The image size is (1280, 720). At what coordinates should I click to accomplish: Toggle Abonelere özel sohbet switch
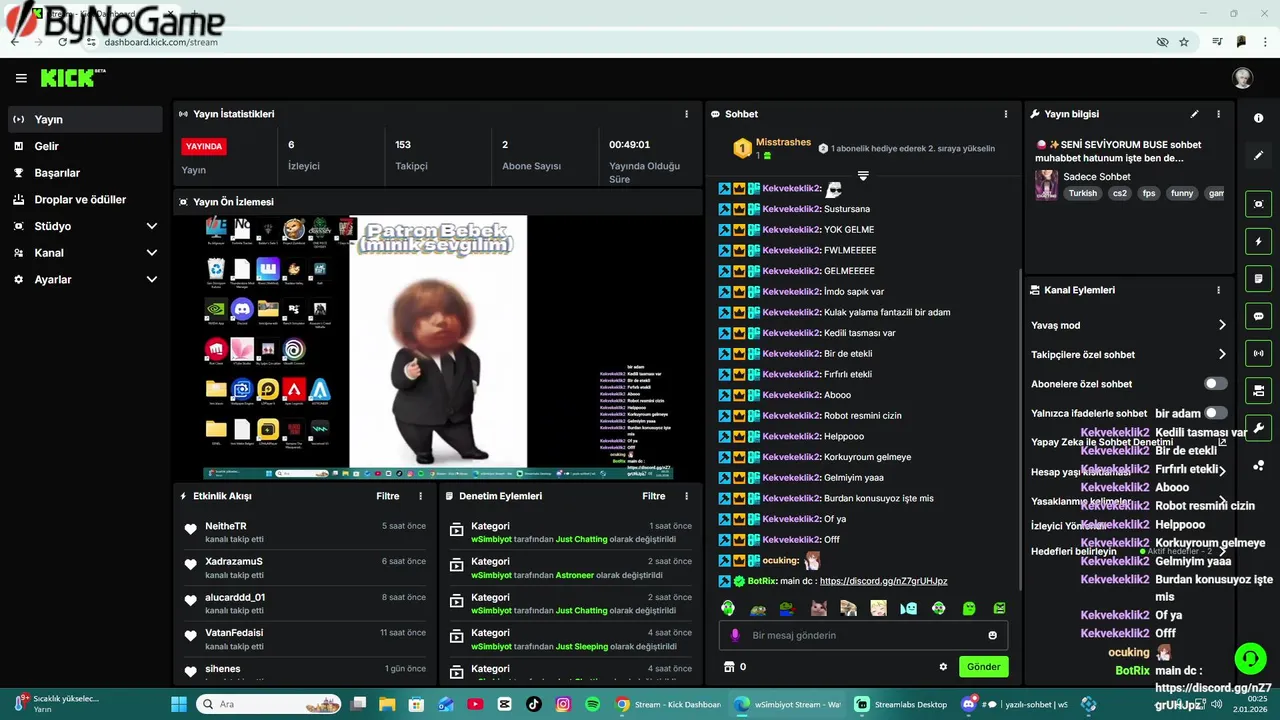click(1215, 384)
